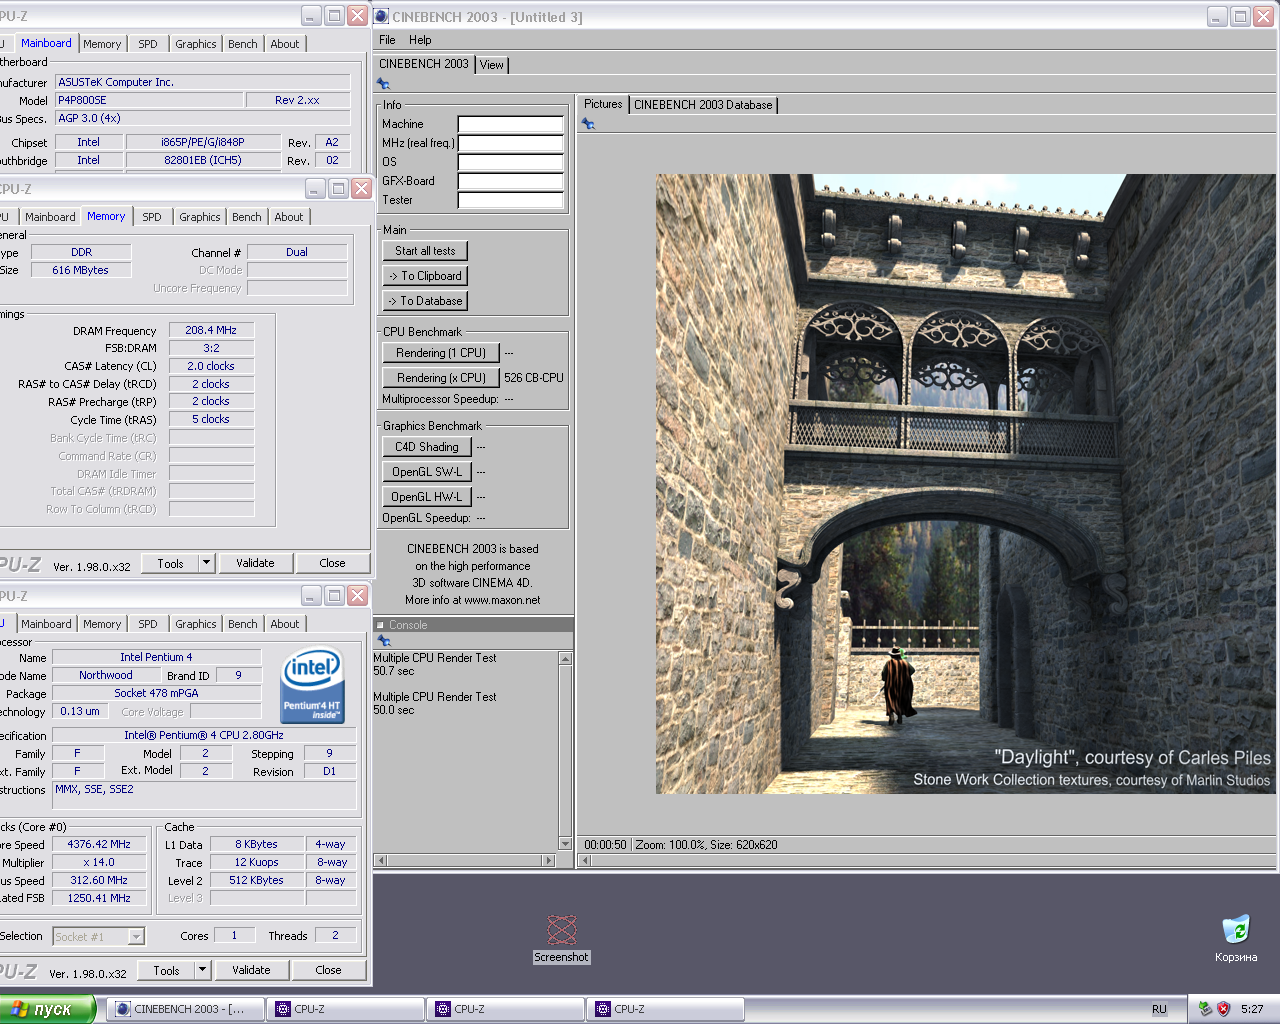Image resolution: width=1280 pixels, height=1024 pixels.
Task: Open the About tab in top CPU-Z window
Action: coord(285,44)
